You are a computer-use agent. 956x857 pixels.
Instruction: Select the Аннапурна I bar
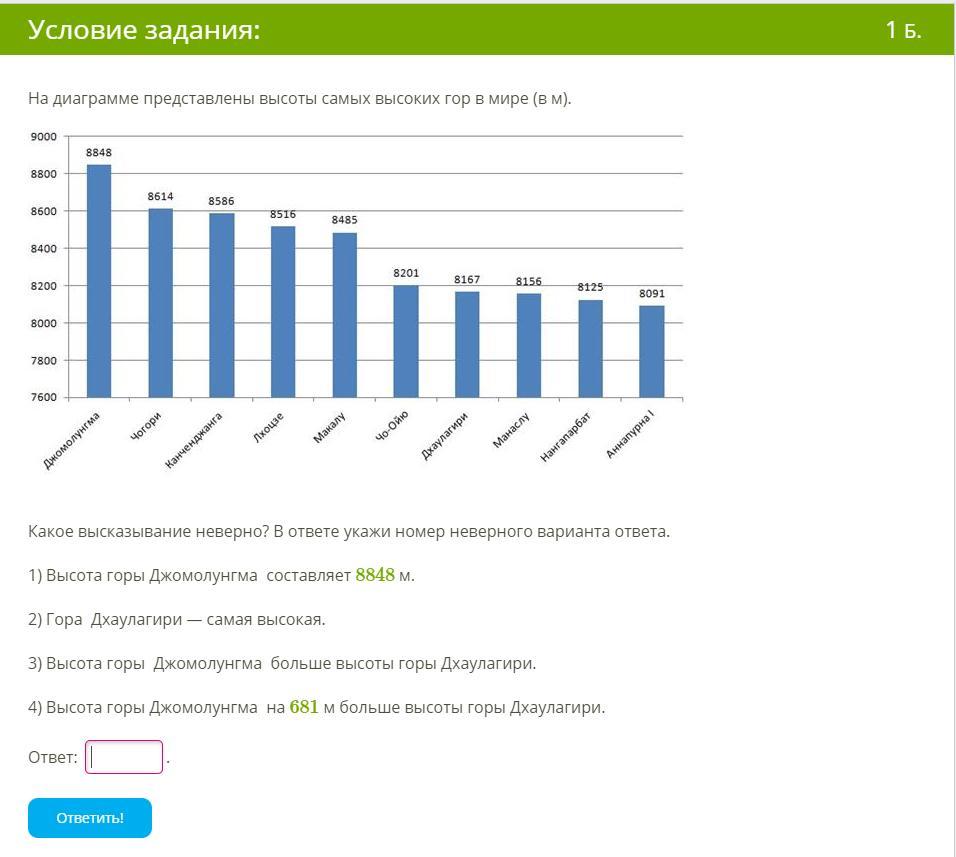pyautogui.click(x=652, y=351)
